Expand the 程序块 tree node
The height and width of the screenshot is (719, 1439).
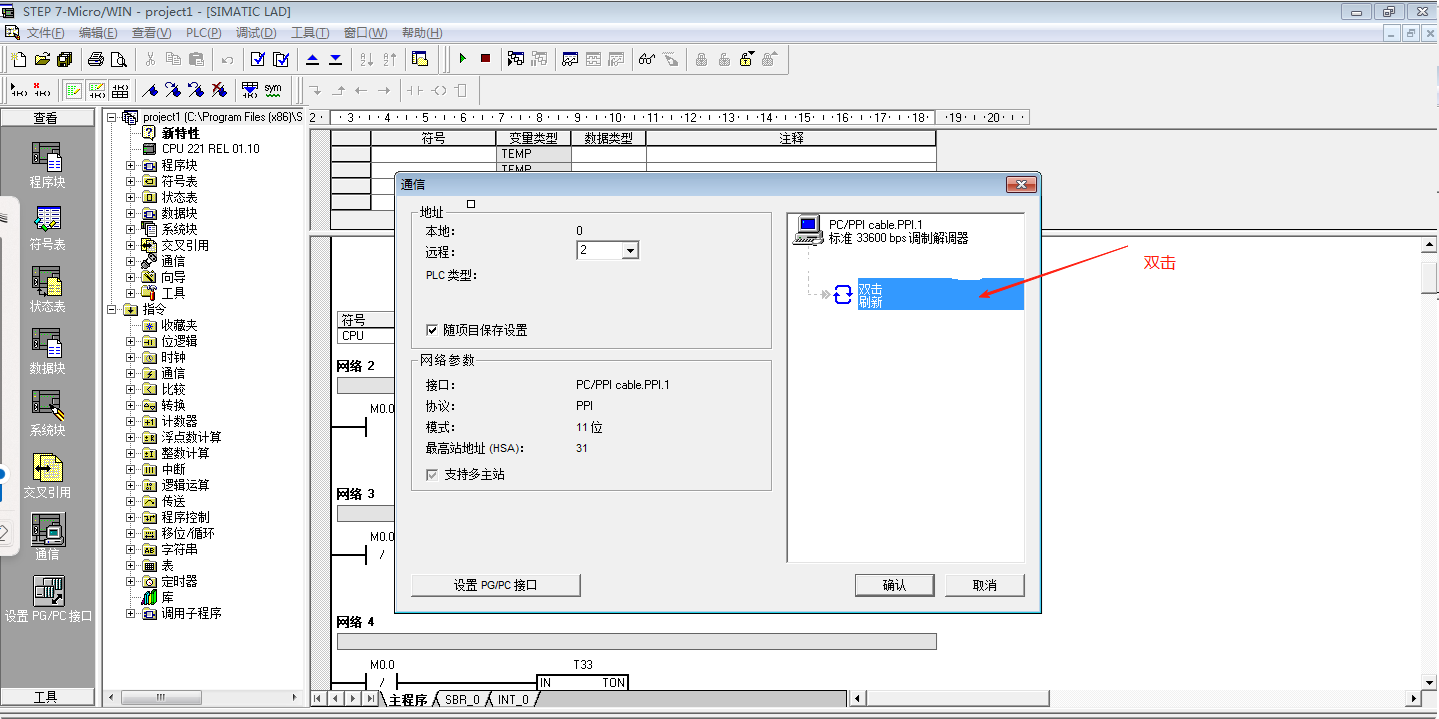tap(130, 165)
